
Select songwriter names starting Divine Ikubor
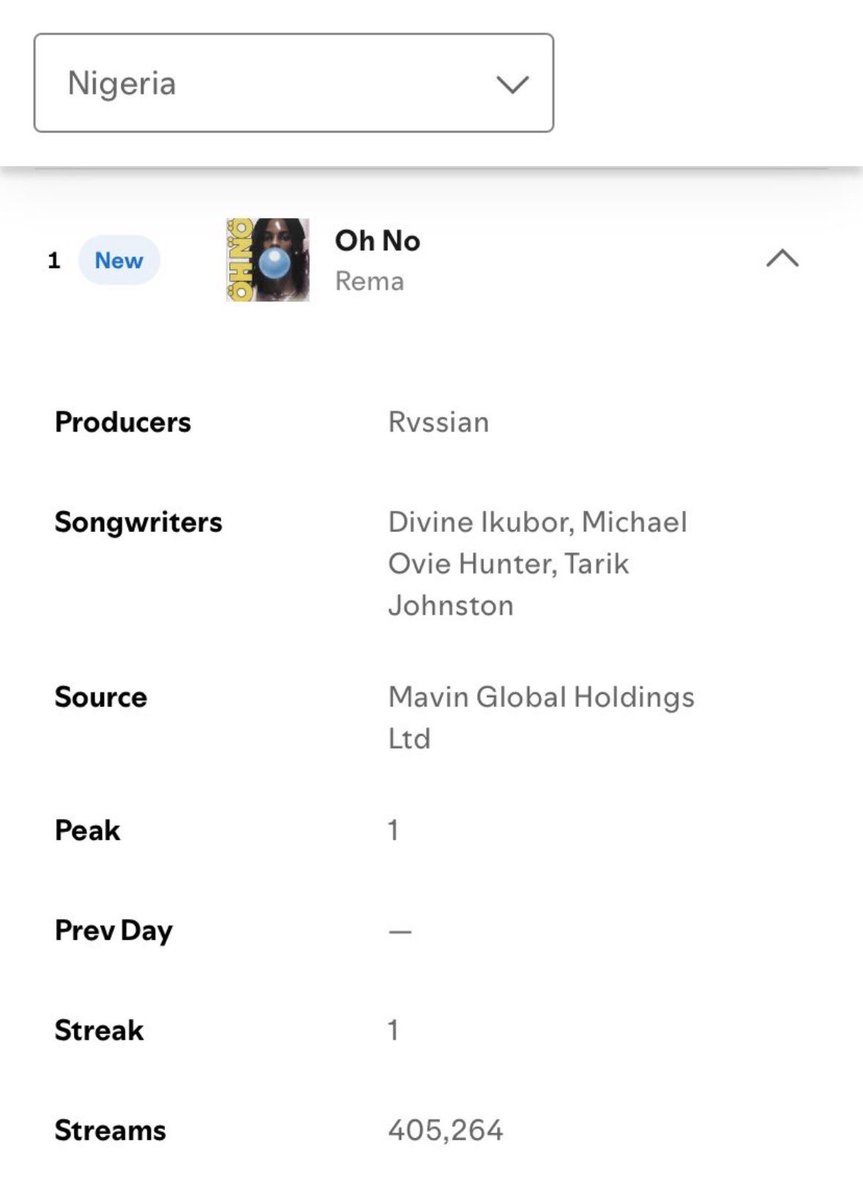pos(538,563)
